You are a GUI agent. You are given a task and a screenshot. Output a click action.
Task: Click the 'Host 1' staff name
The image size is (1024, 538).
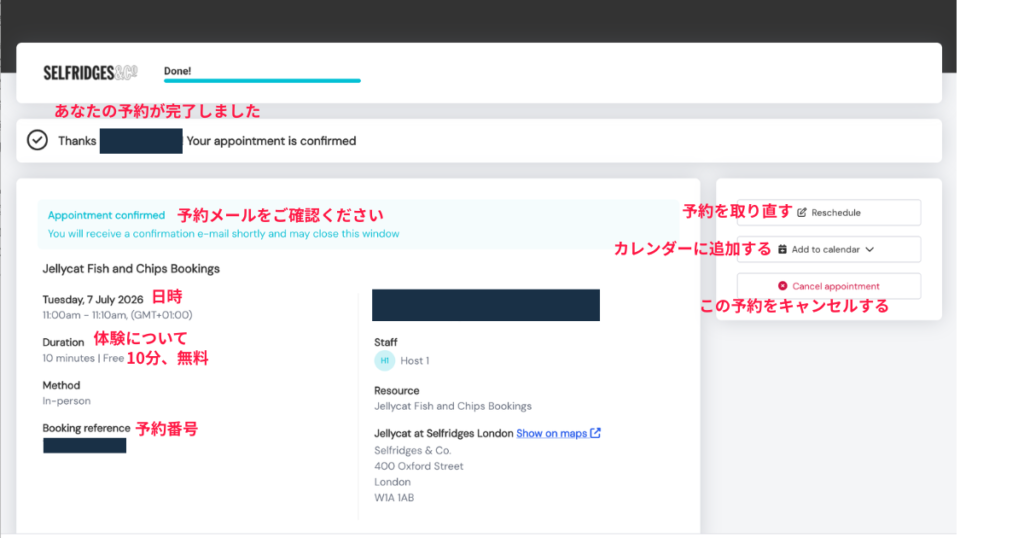coord(415,360)
